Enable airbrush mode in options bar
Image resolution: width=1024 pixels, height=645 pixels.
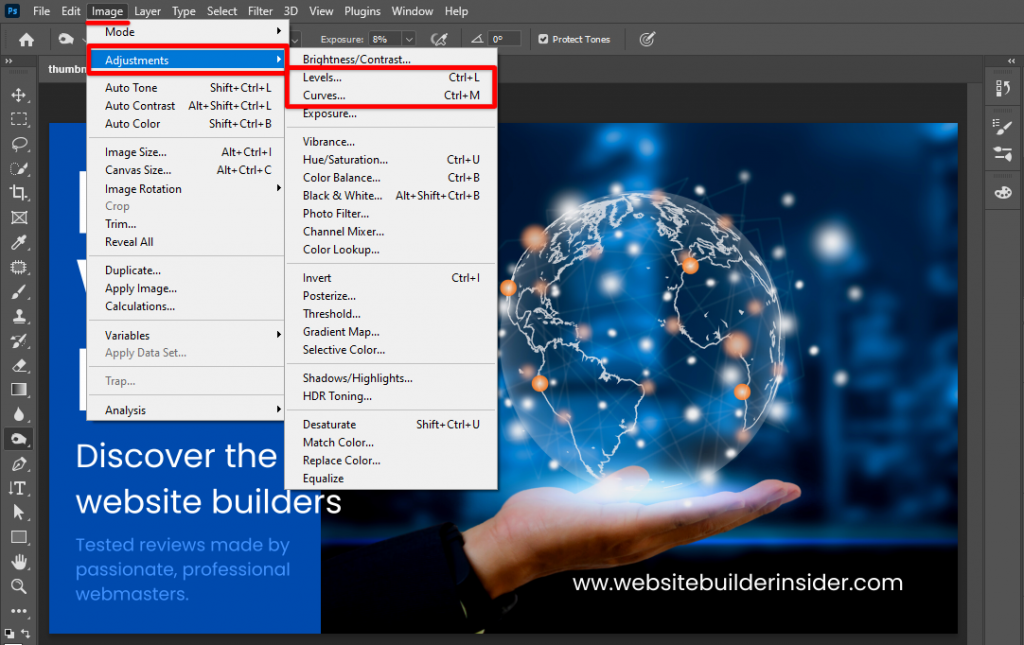coord(438,39)
